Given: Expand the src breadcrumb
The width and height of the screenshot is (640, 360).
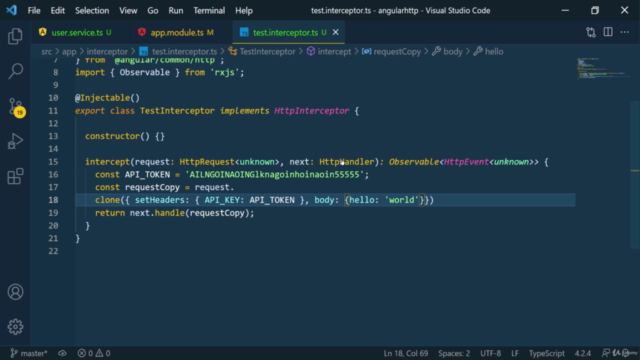Looking at the screenshot, I should (x=47, y=51).
